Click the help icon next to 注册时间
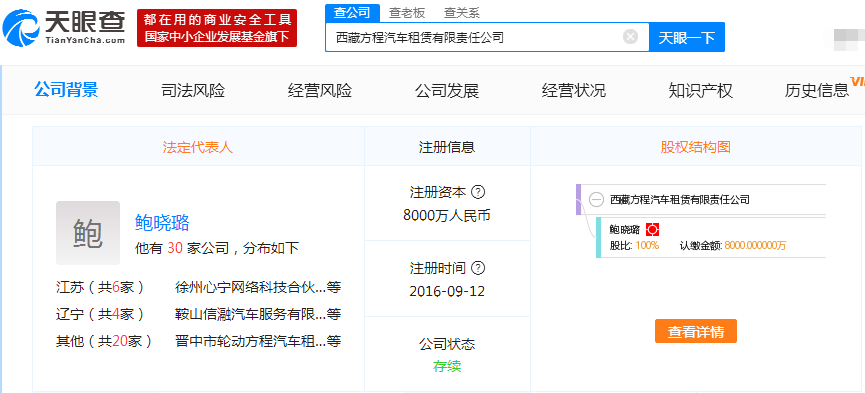Screen dimensions: 865x393 pos(479,268)
